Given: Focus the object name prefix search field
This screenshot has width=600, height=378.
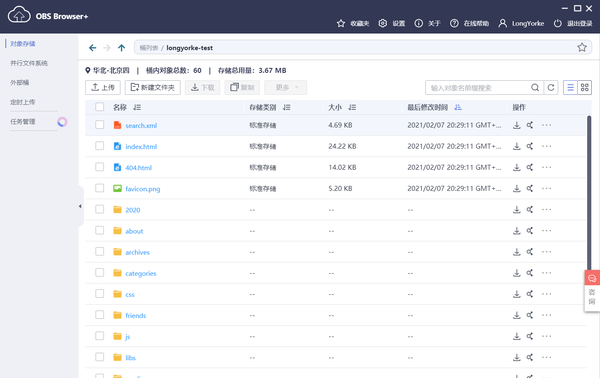Looking at the screenshot, I should pyautogui.click(x=478, y=88).
